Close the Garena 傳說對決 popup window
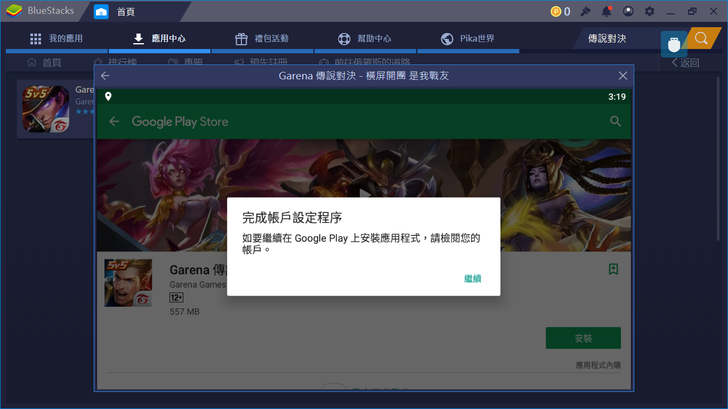Image resolution: width=728 pixels, height=409 pixels. (623, 76)
